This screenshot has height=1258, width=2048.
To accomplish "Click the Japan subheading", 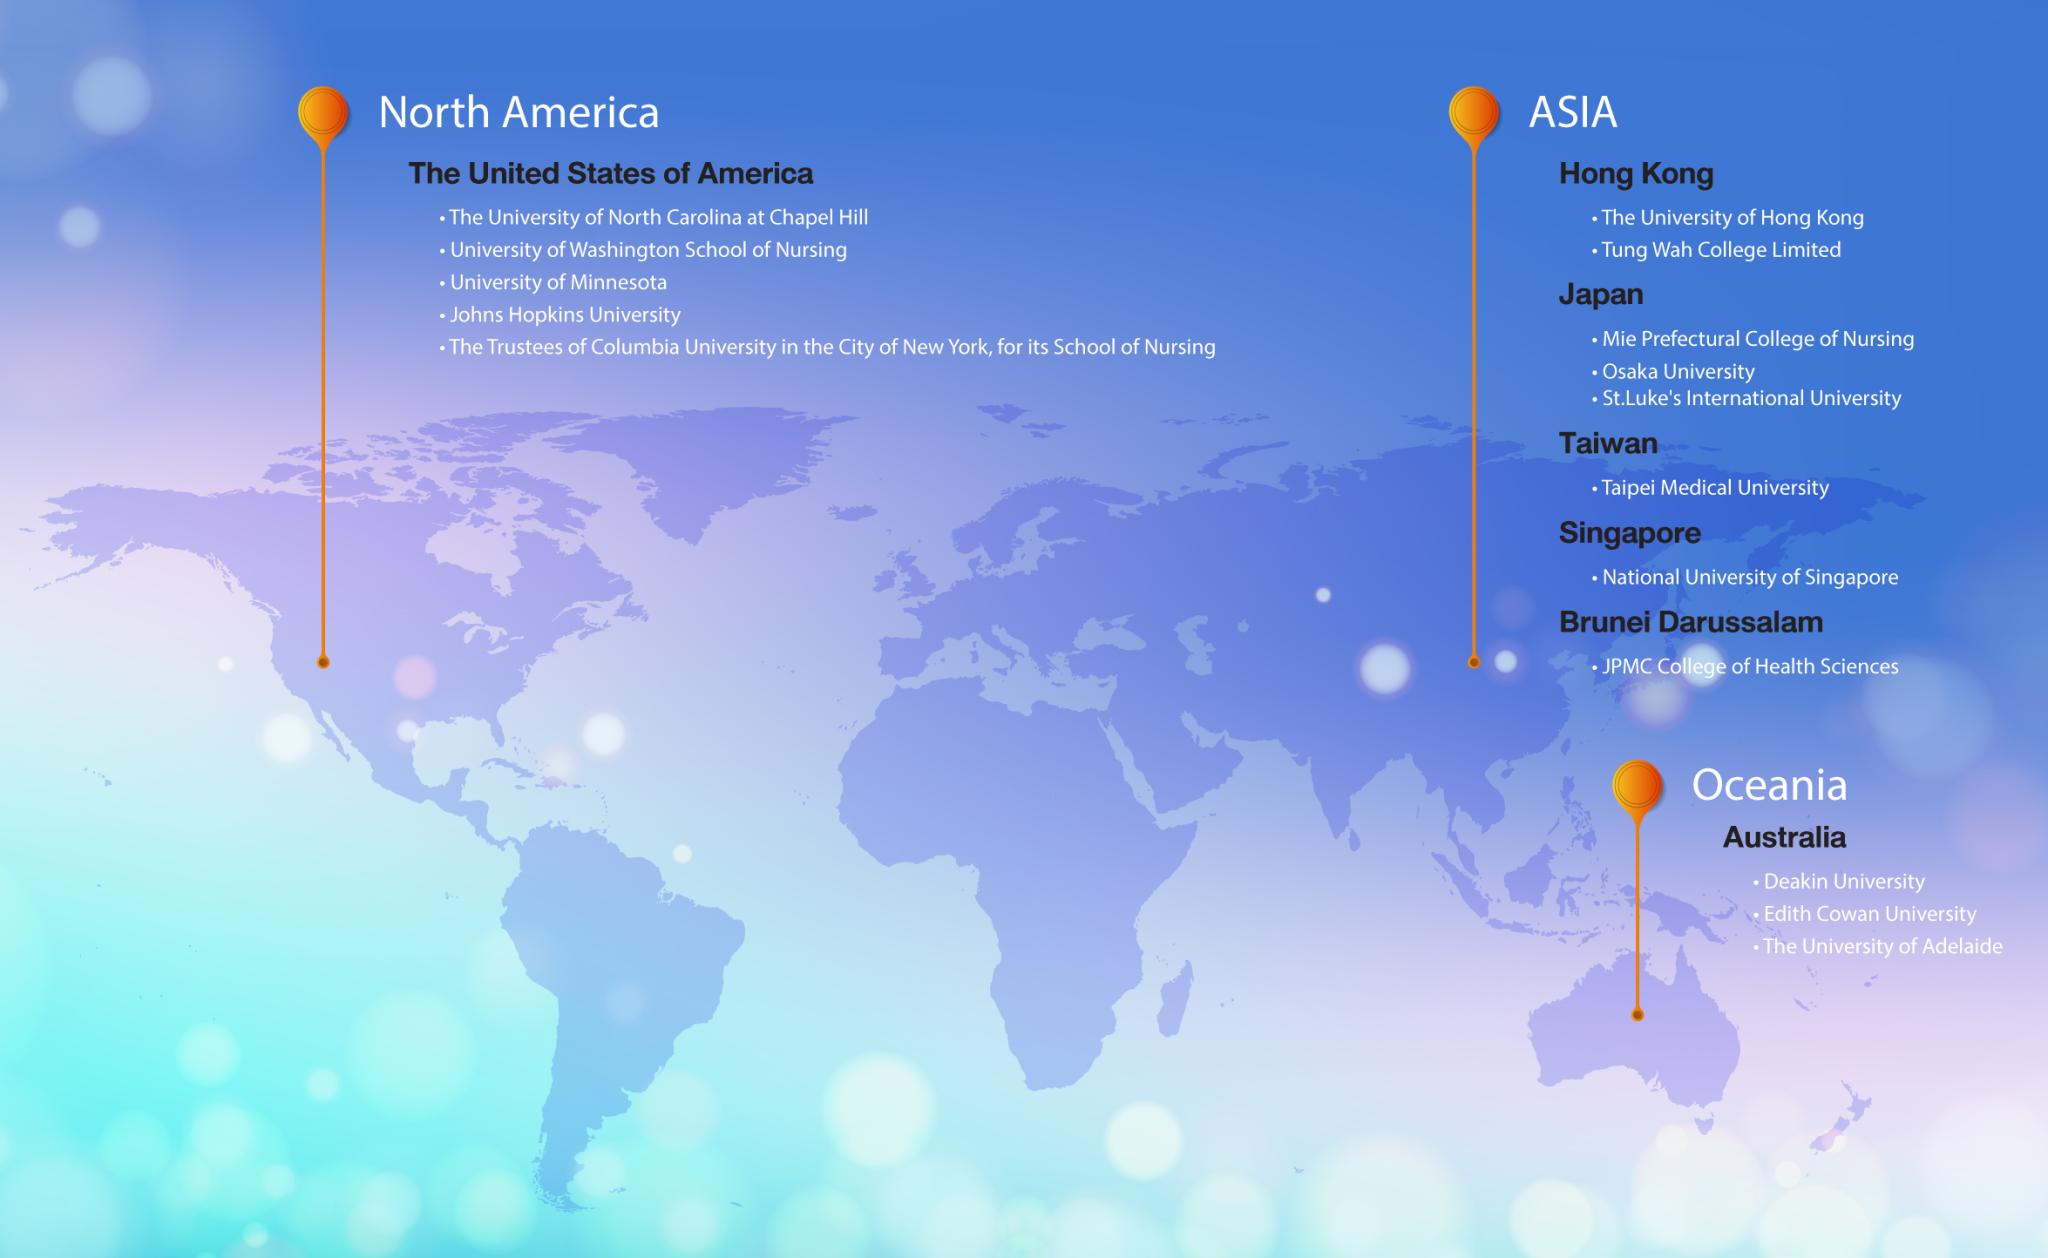I will pos(1601,294).
